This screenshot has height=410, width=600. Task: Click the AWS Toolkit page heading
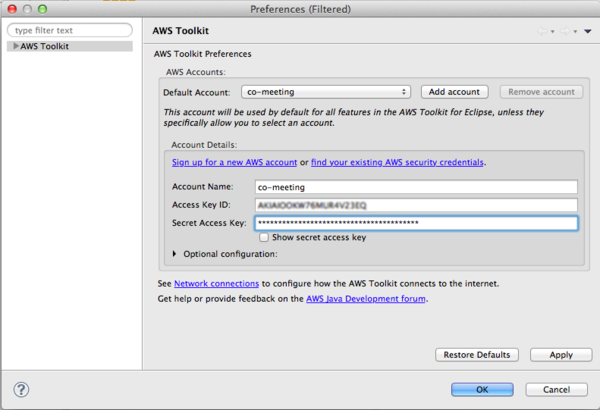point(181,31)
